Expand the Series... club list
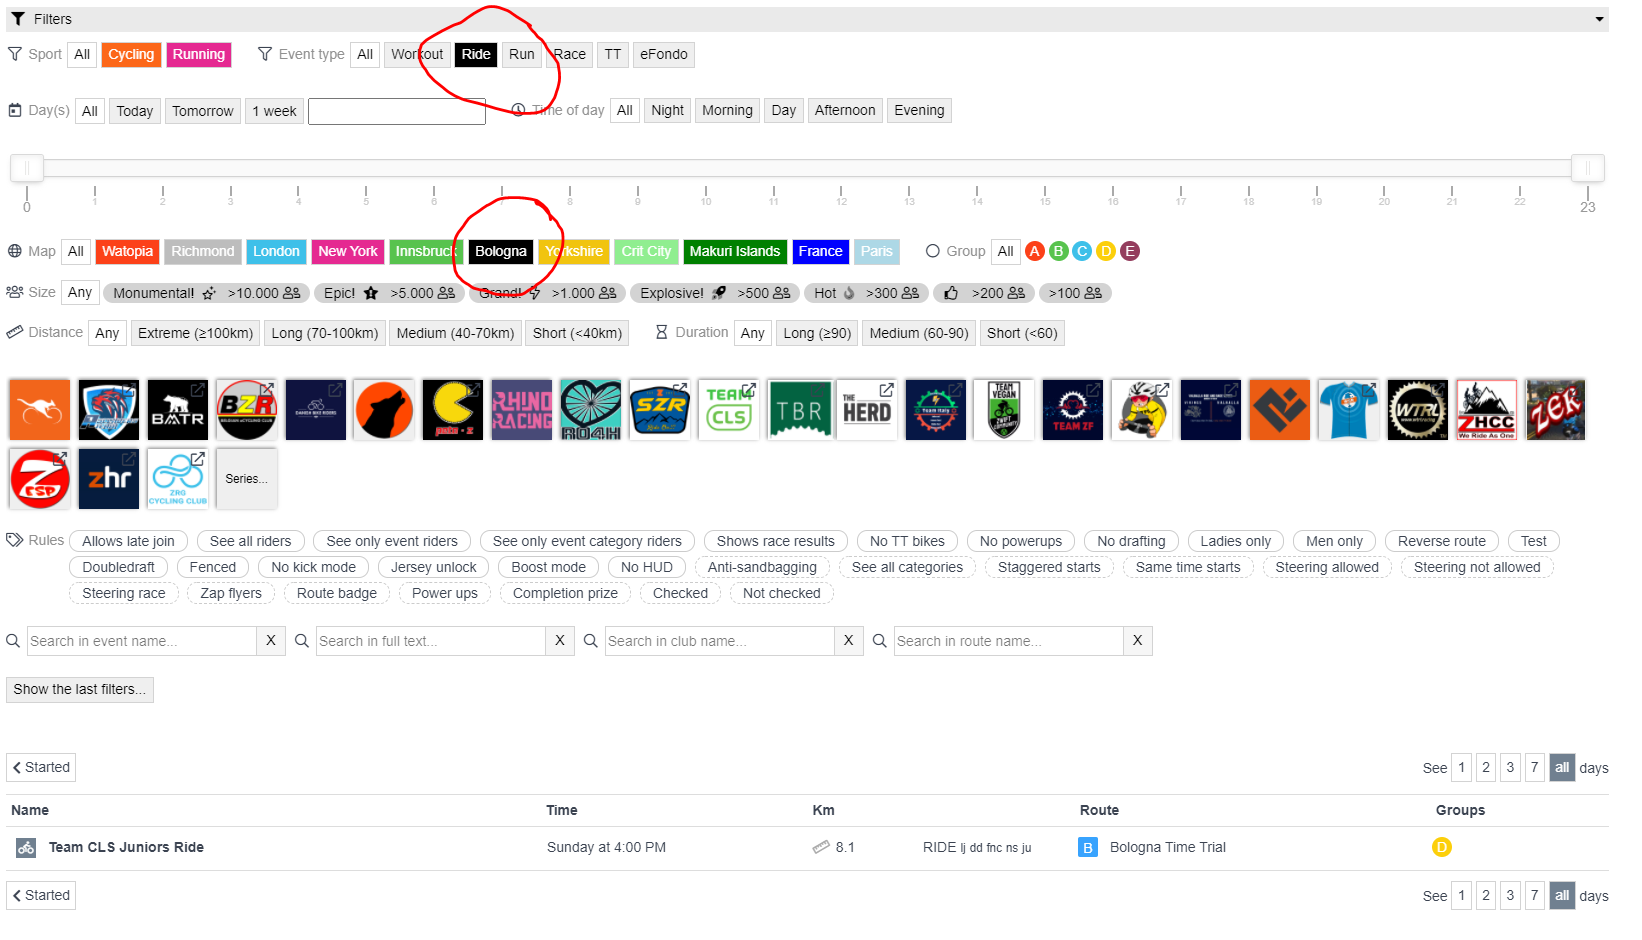The image size is (1642, 940). (247, 479)
